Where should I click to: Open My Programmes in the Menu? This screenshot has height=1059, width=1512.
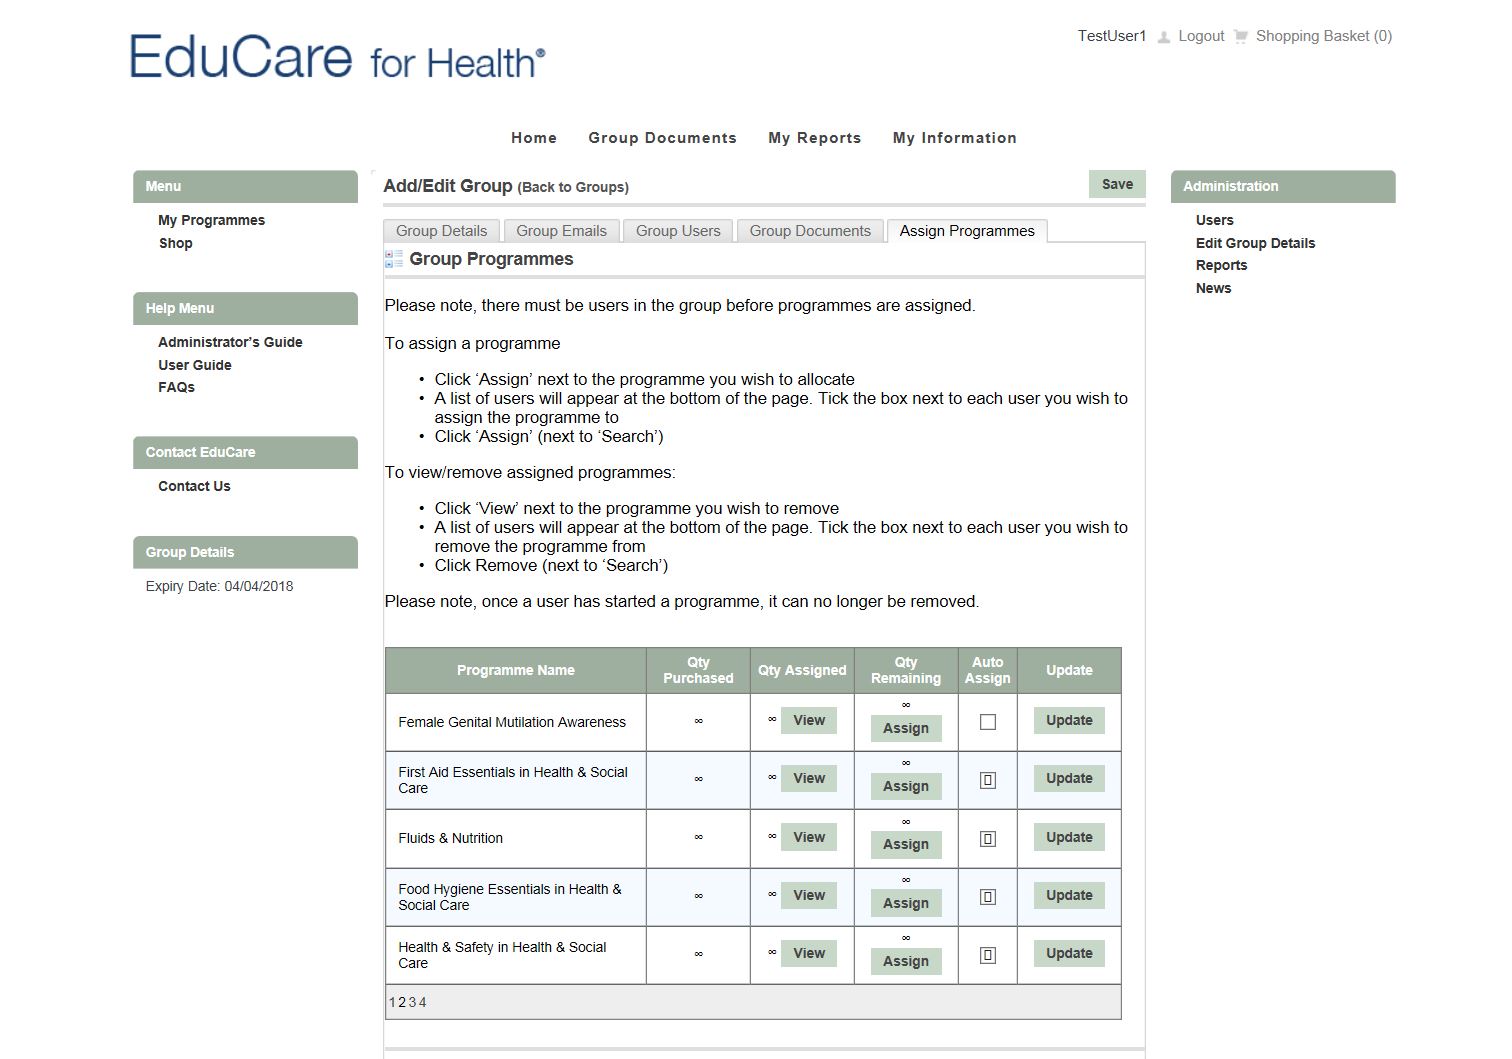(211, 220)
